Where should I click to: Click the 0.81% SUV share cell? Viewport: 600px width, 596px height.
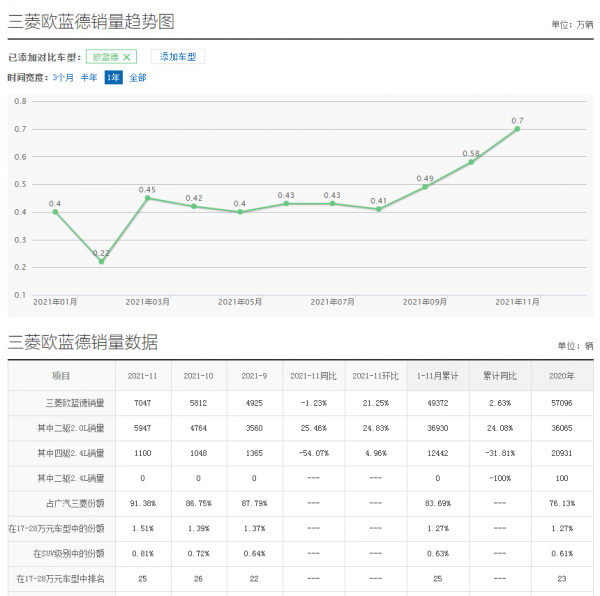[x=142, y=554]
